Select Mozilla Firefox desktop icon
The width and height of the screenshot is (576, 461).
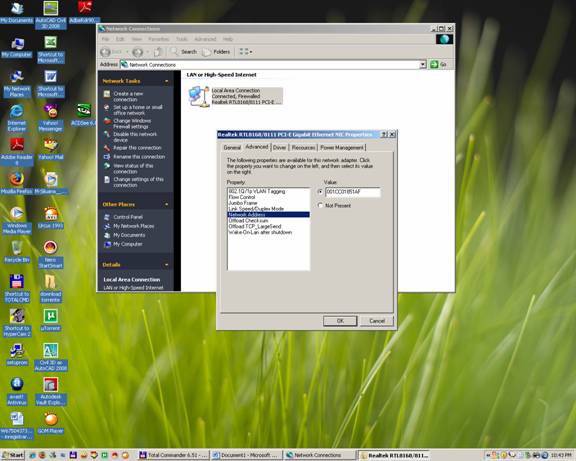tap(17, 183)
